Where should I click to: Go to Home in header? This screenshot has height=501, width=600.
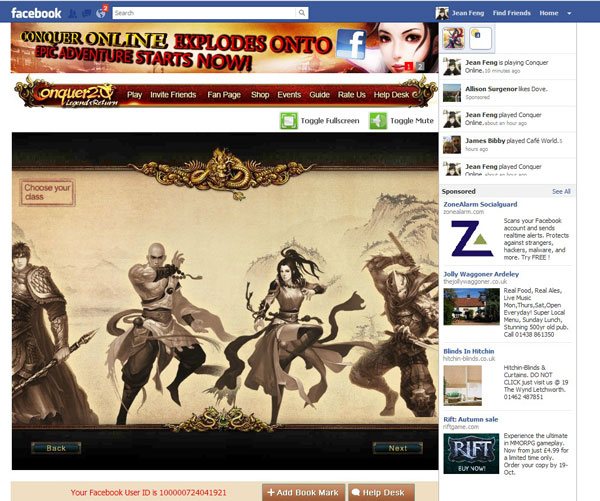[549, 13]
